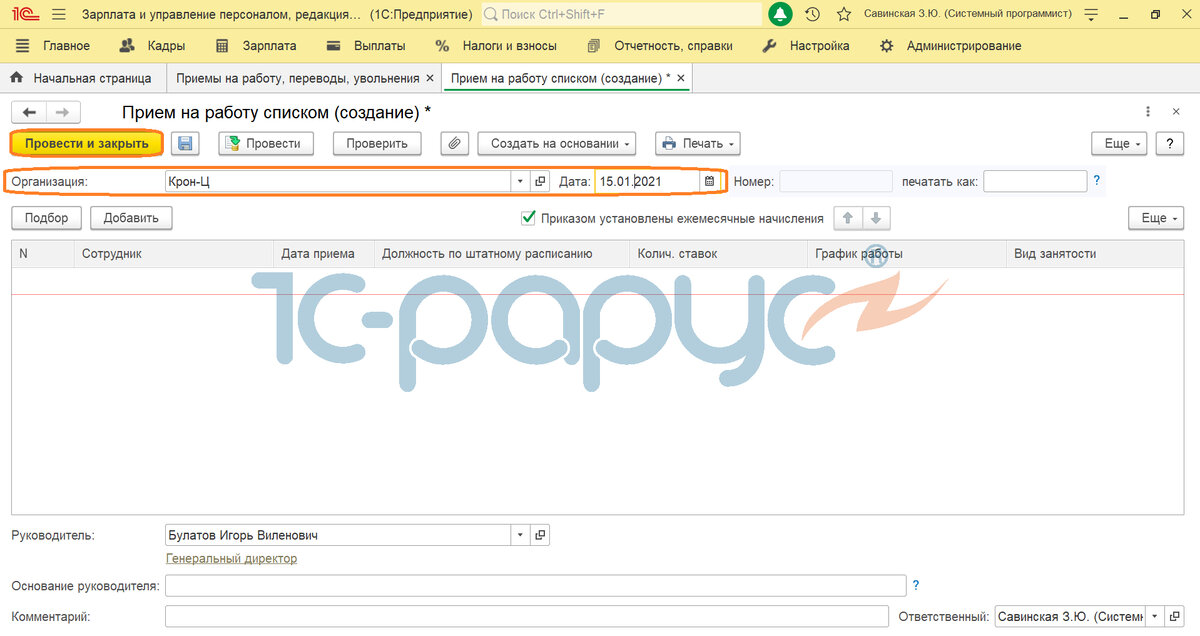Focus the search field Поиск Ctrl+Shift+F
Viewport: 1200px width, 636px height.
620,15
